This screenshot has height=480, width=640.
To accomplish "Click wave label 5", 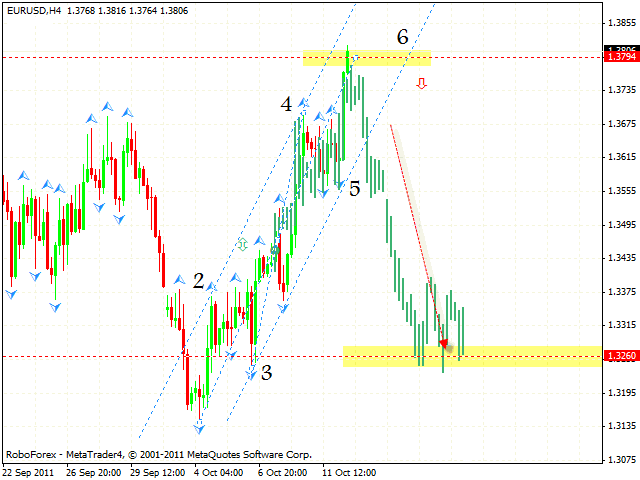I will [355, 189].
